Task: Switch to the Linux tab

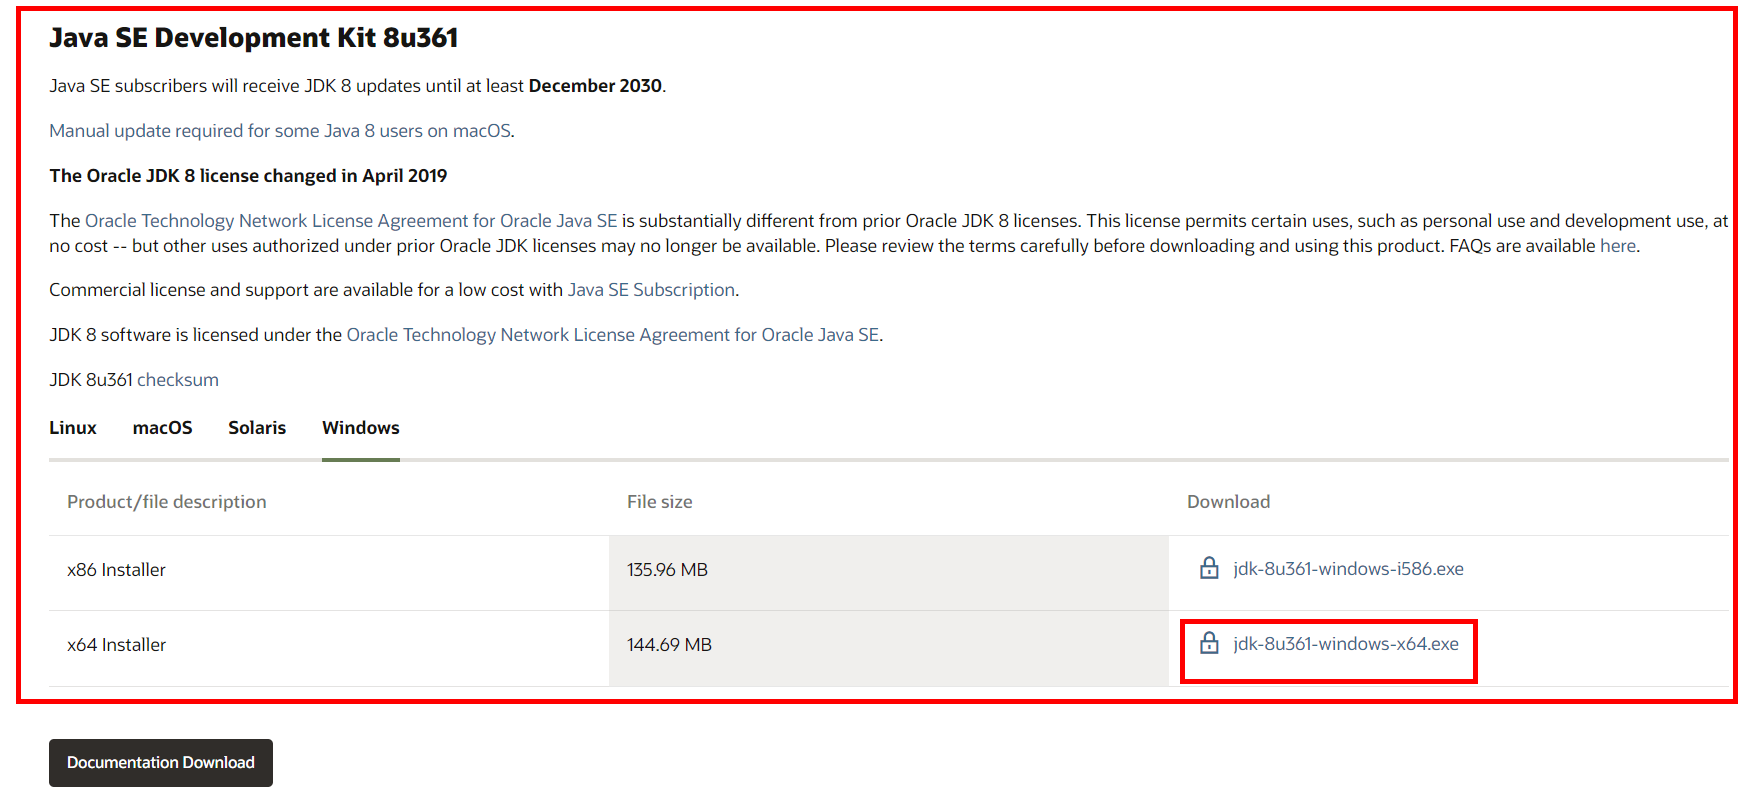Action: (x=73, y=428)
